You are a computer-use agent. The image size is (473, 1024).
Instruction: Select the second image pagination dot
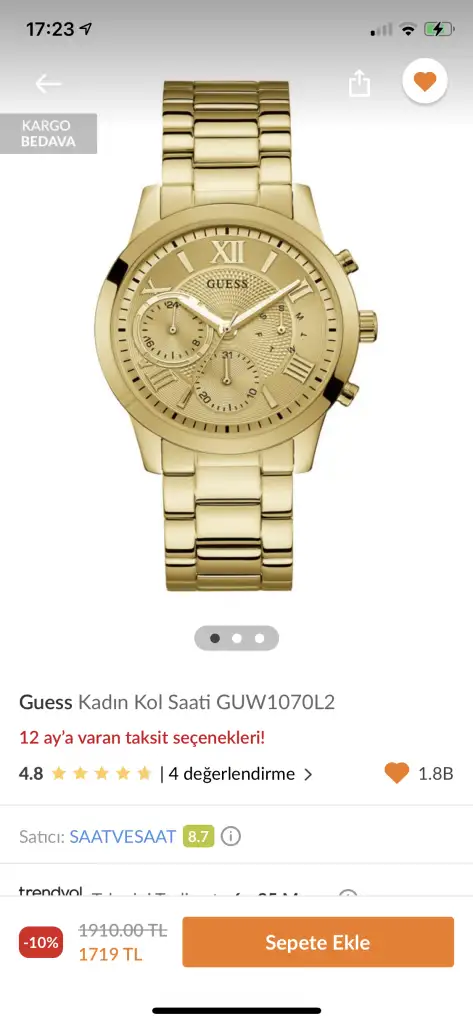tap(236, 638)
